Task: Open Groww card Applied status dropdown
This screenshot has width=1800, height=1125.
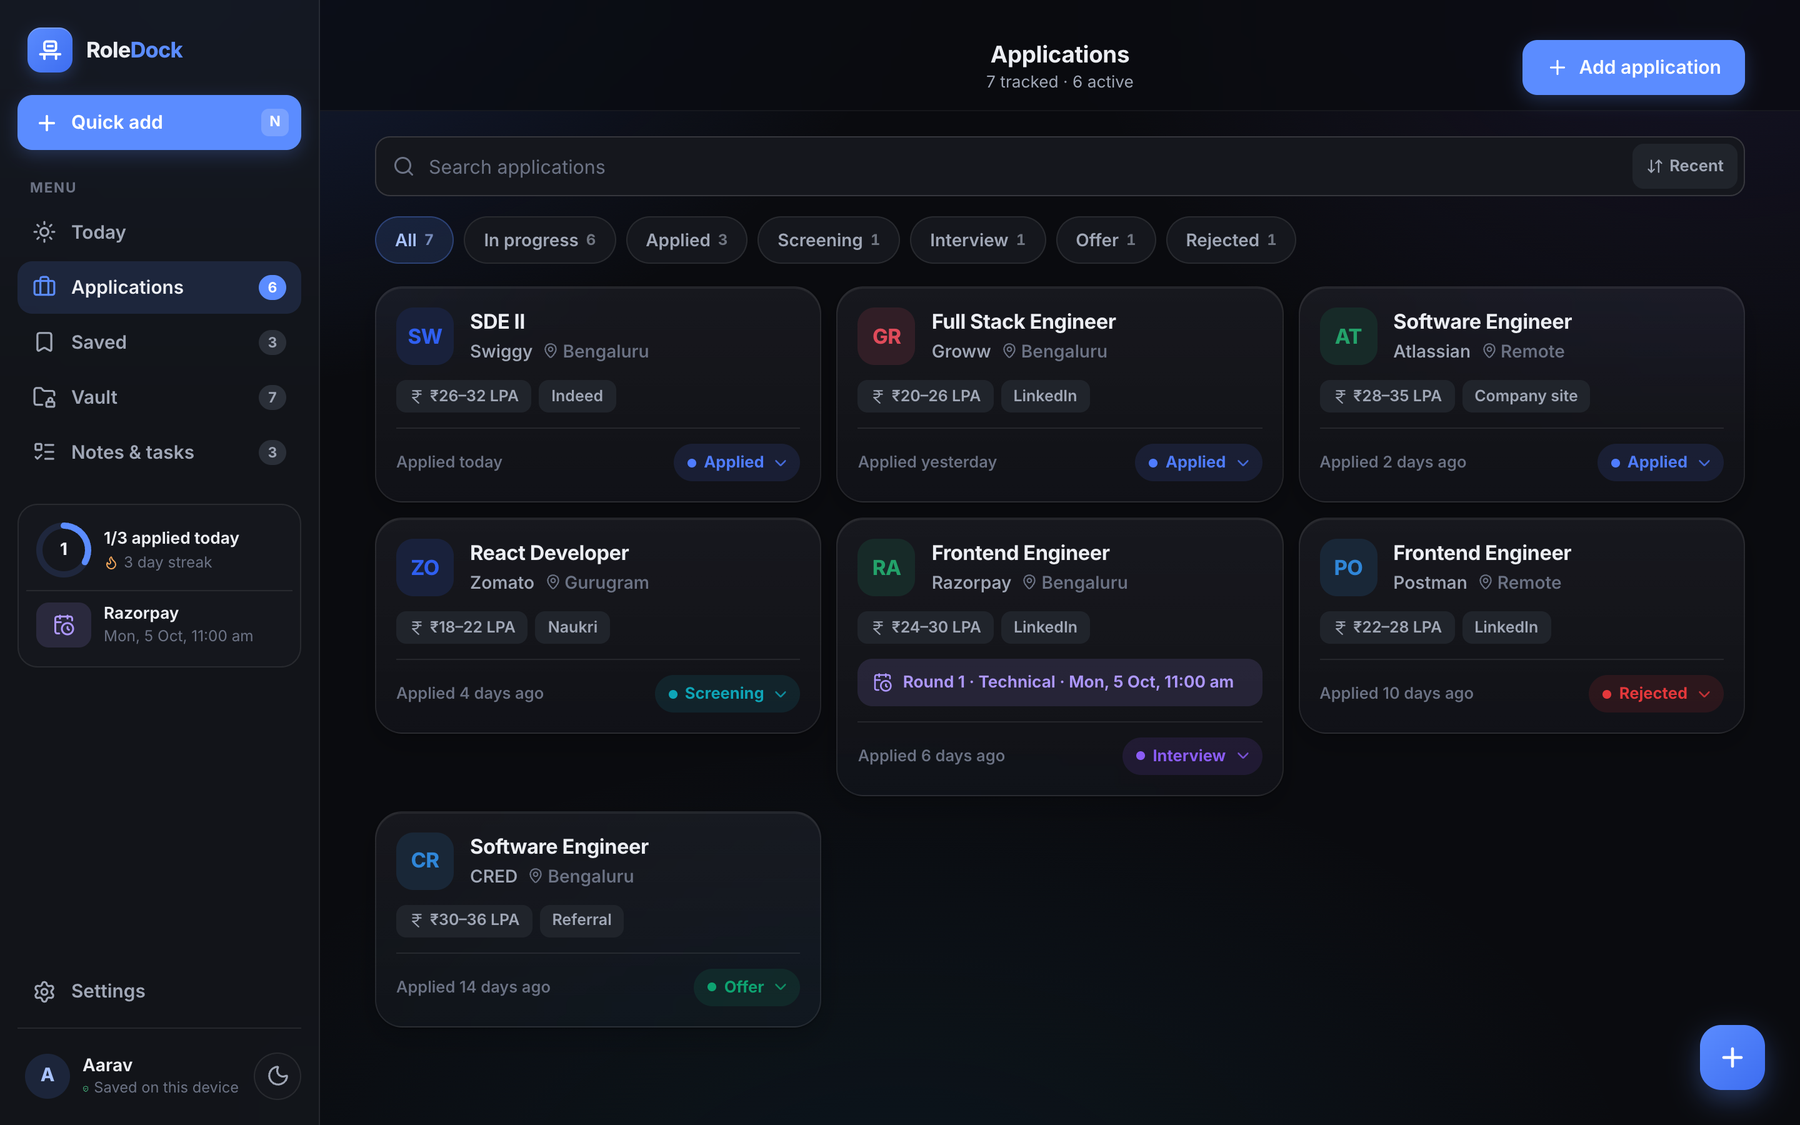Action: point(1198,462)
